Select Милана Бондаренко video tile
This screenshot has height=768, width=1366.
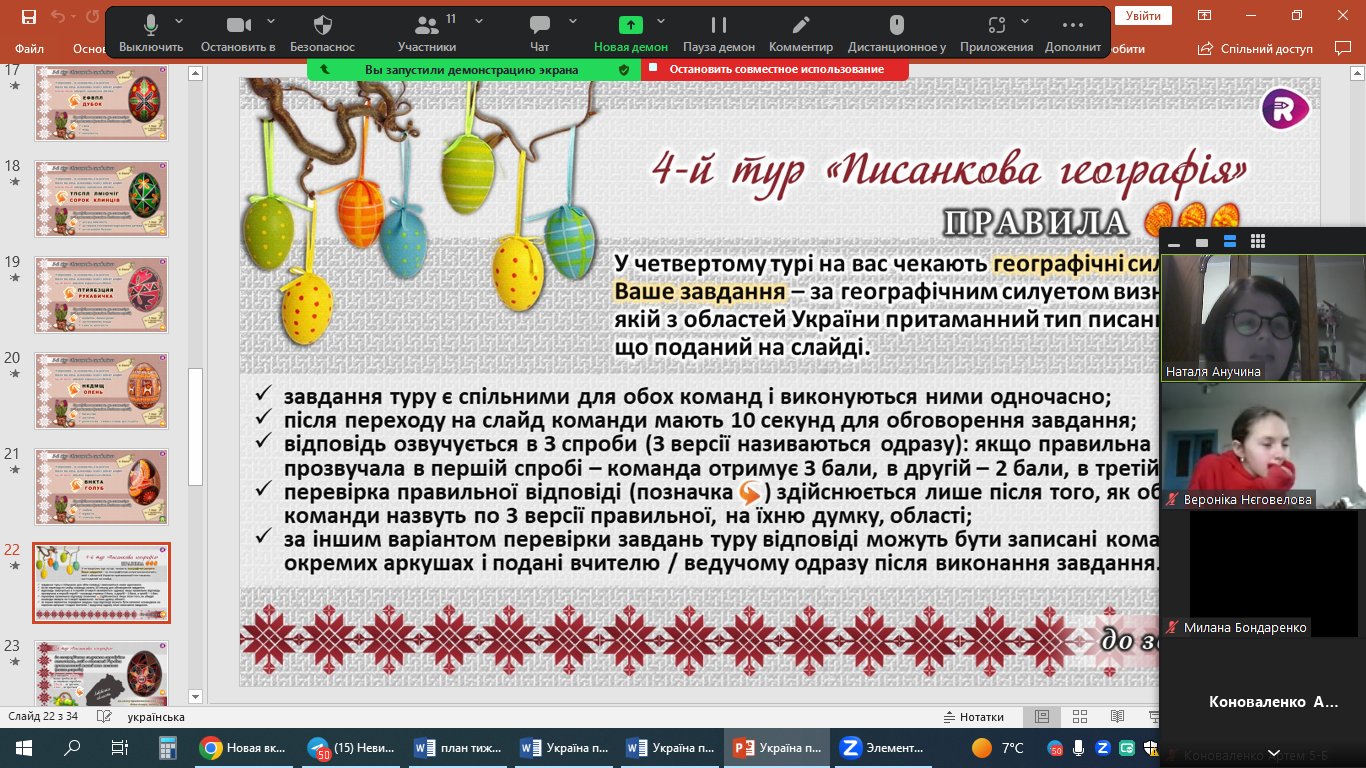1262,573
